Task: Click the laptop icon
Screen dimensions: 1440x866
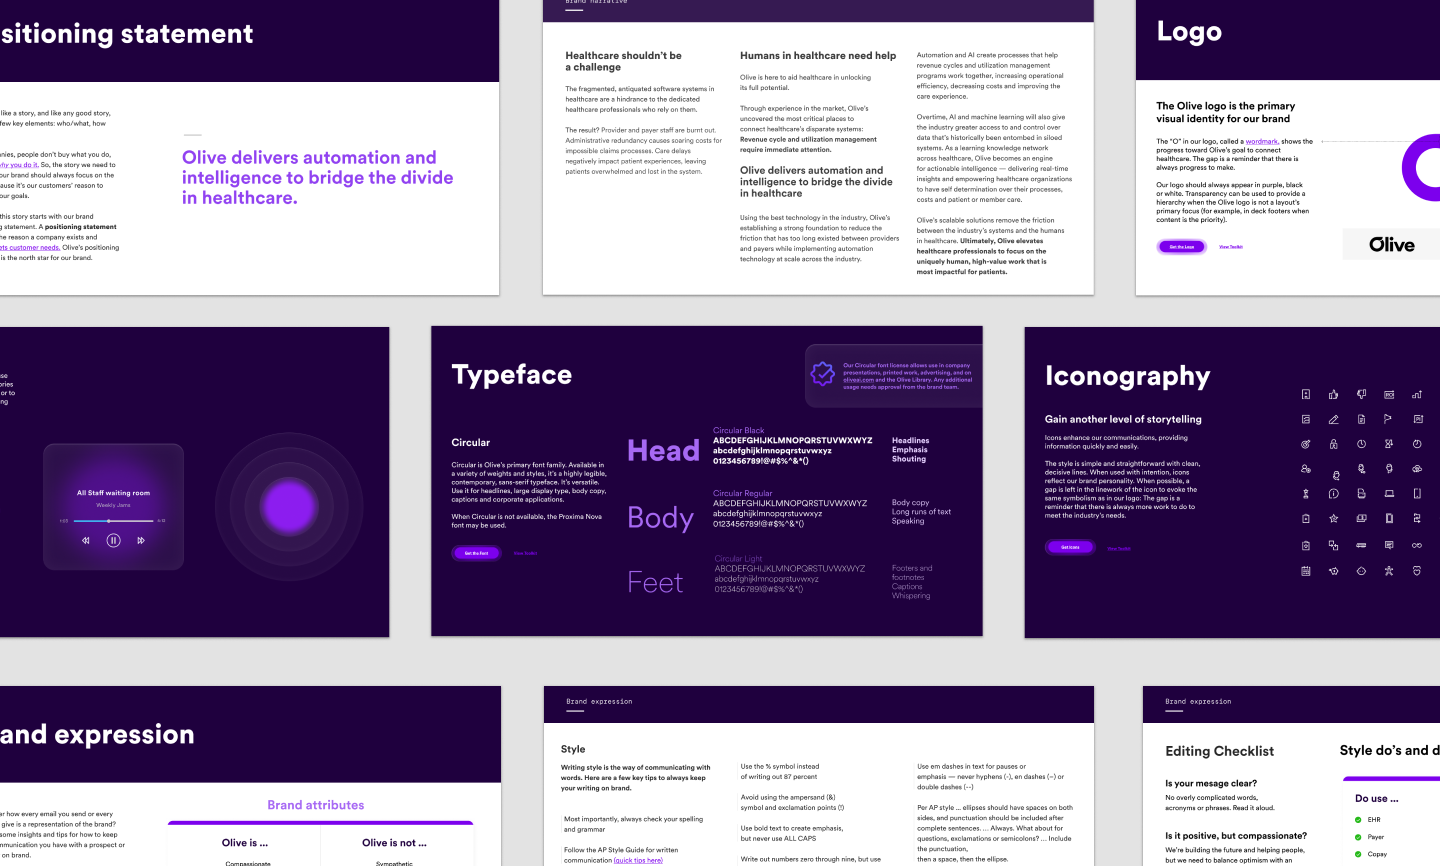Action: (1389, 494)
